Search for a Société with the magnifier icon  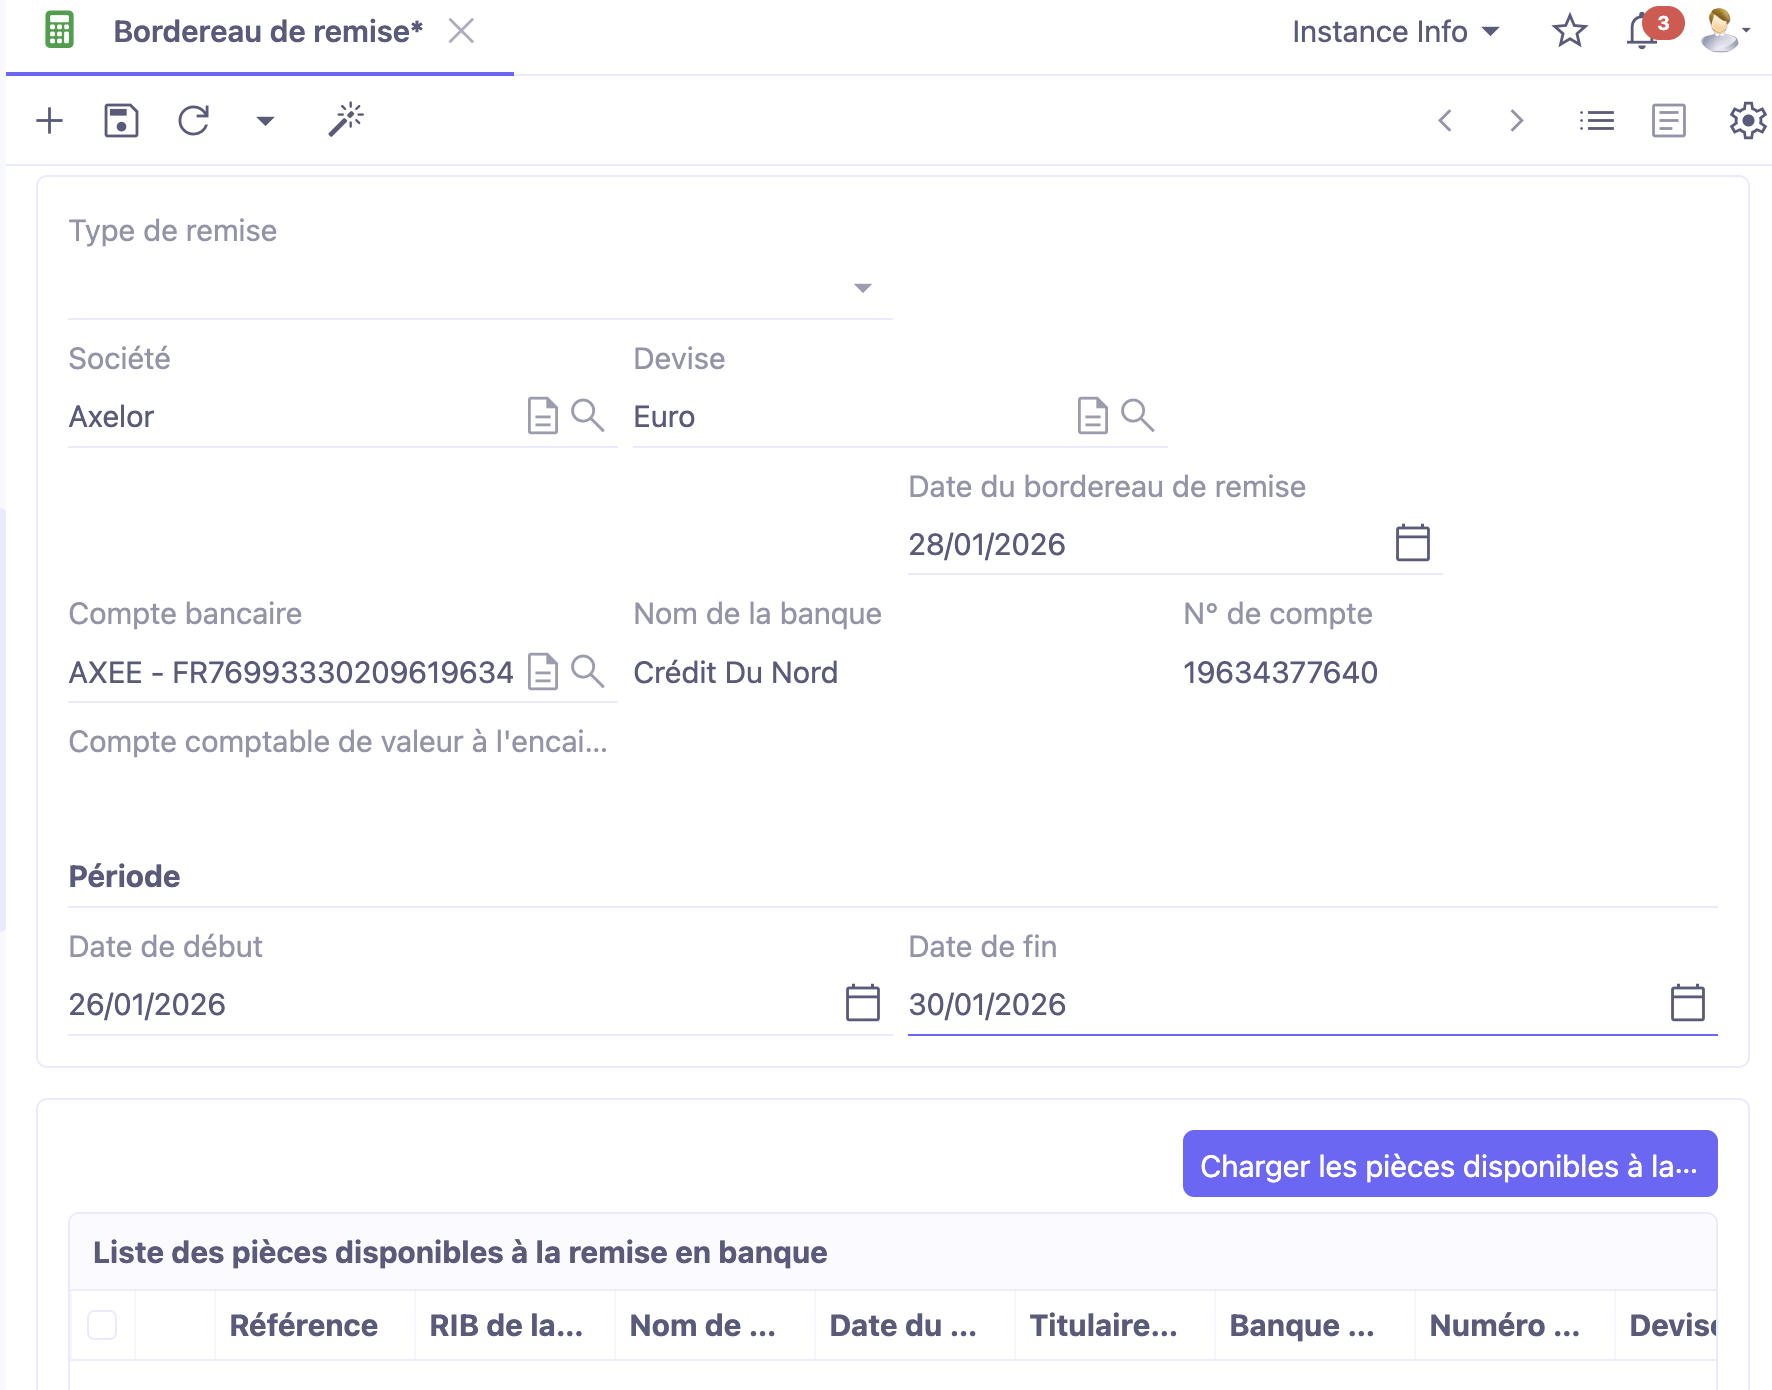click(589, 416)
